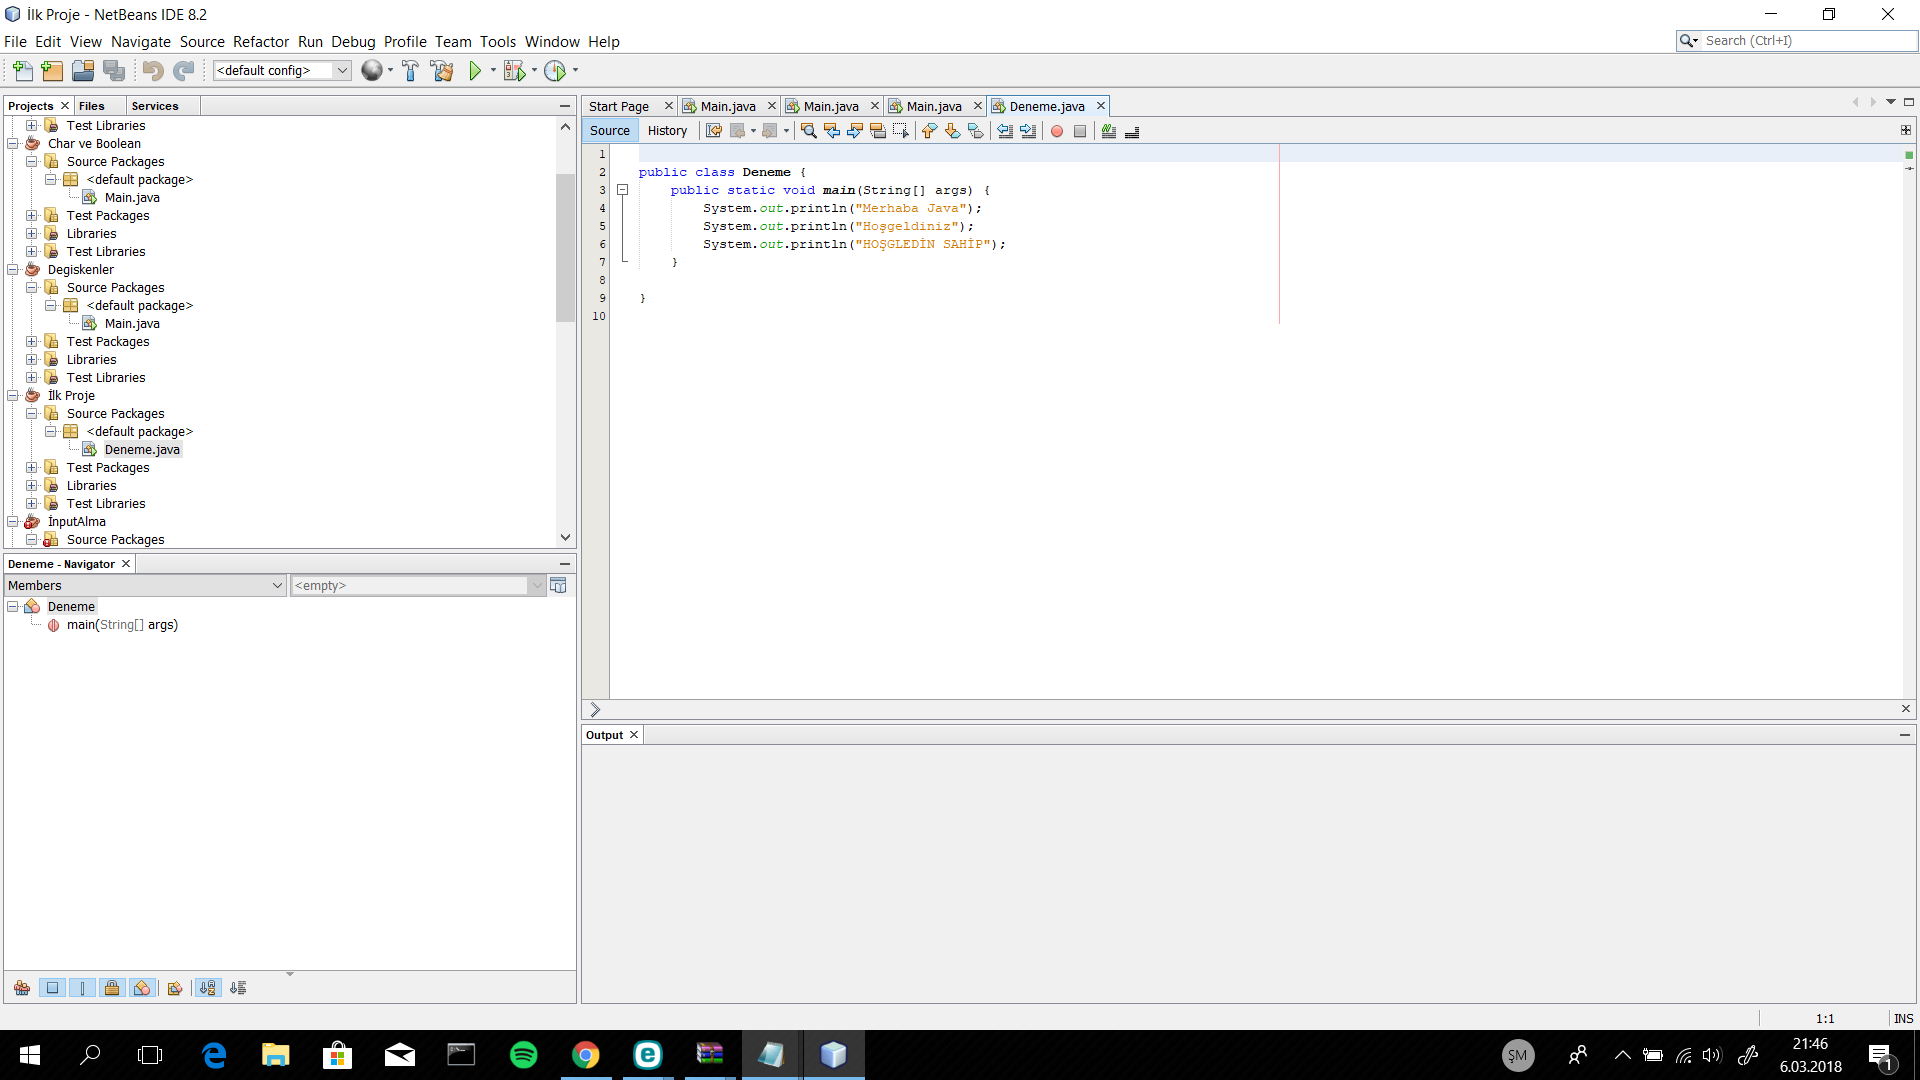Click the red Start Macro Recording icon
The image size is (1920, 1080).
(1057, 131)
